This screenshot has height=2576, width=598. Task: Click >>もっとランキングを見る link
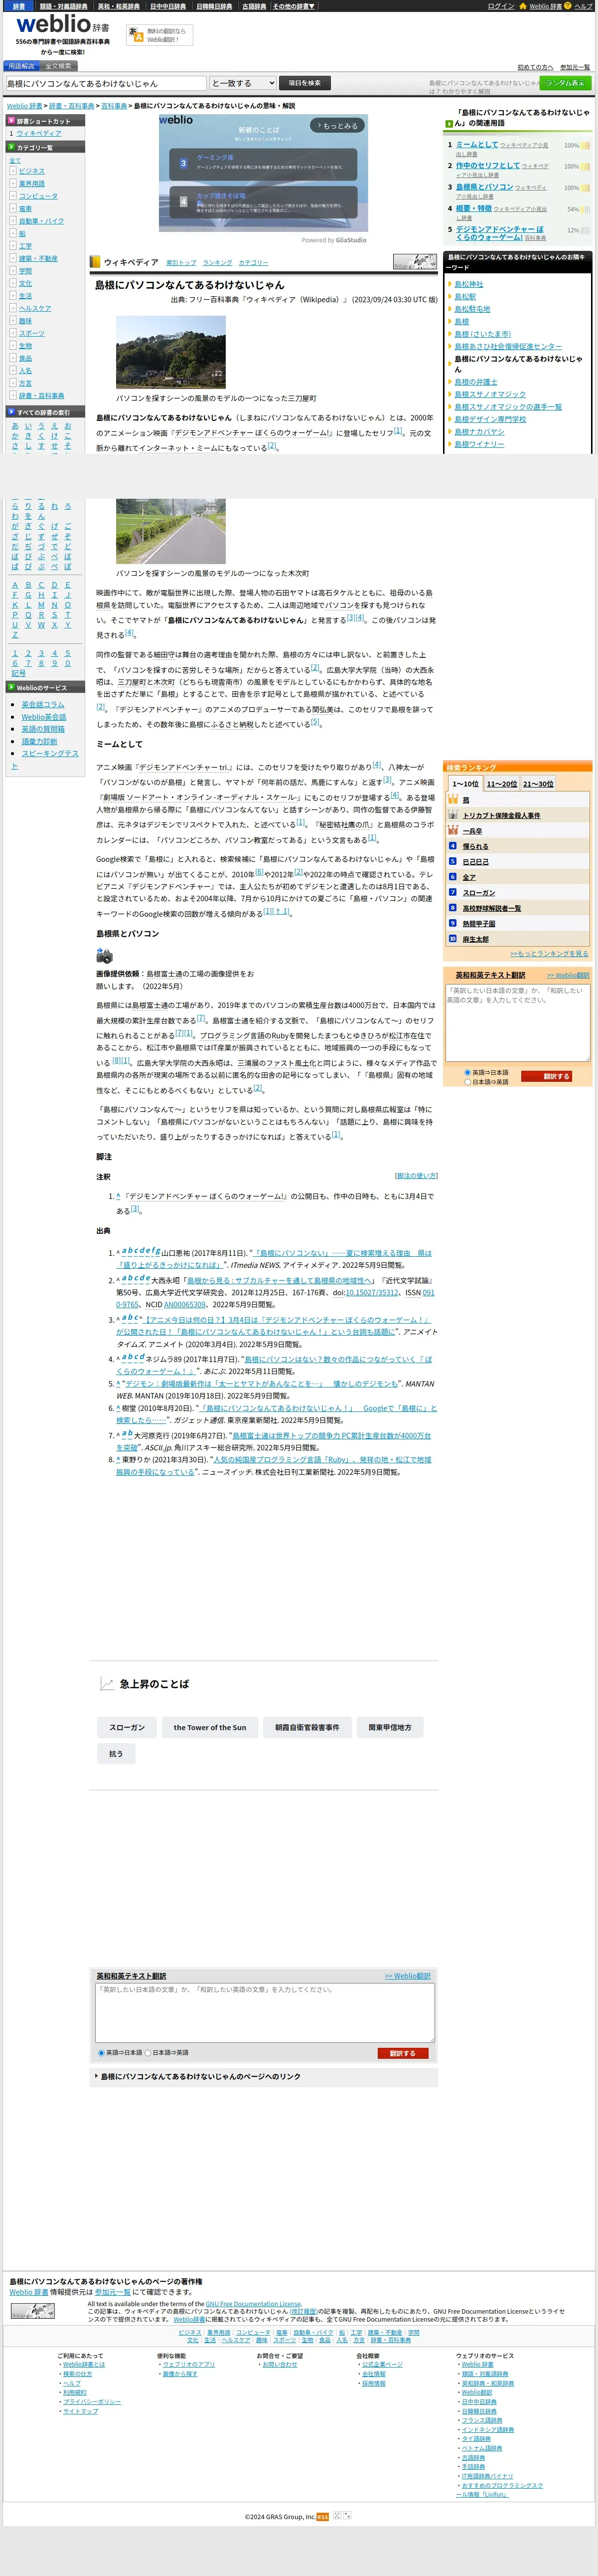pos(549,954)
